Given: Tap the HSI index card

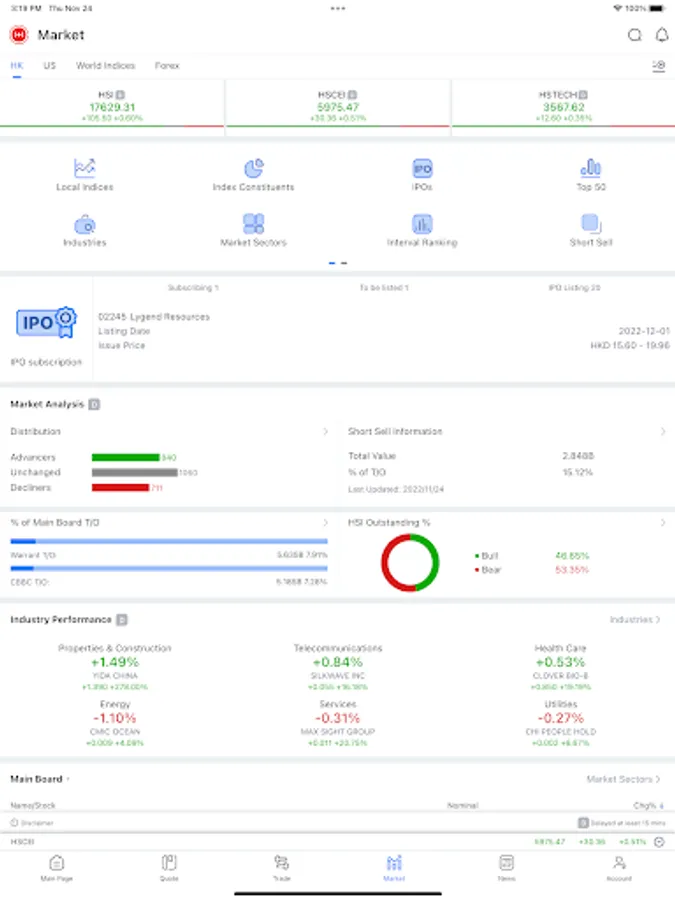Looking at the screenshot, I should click(x=112, y=107).
